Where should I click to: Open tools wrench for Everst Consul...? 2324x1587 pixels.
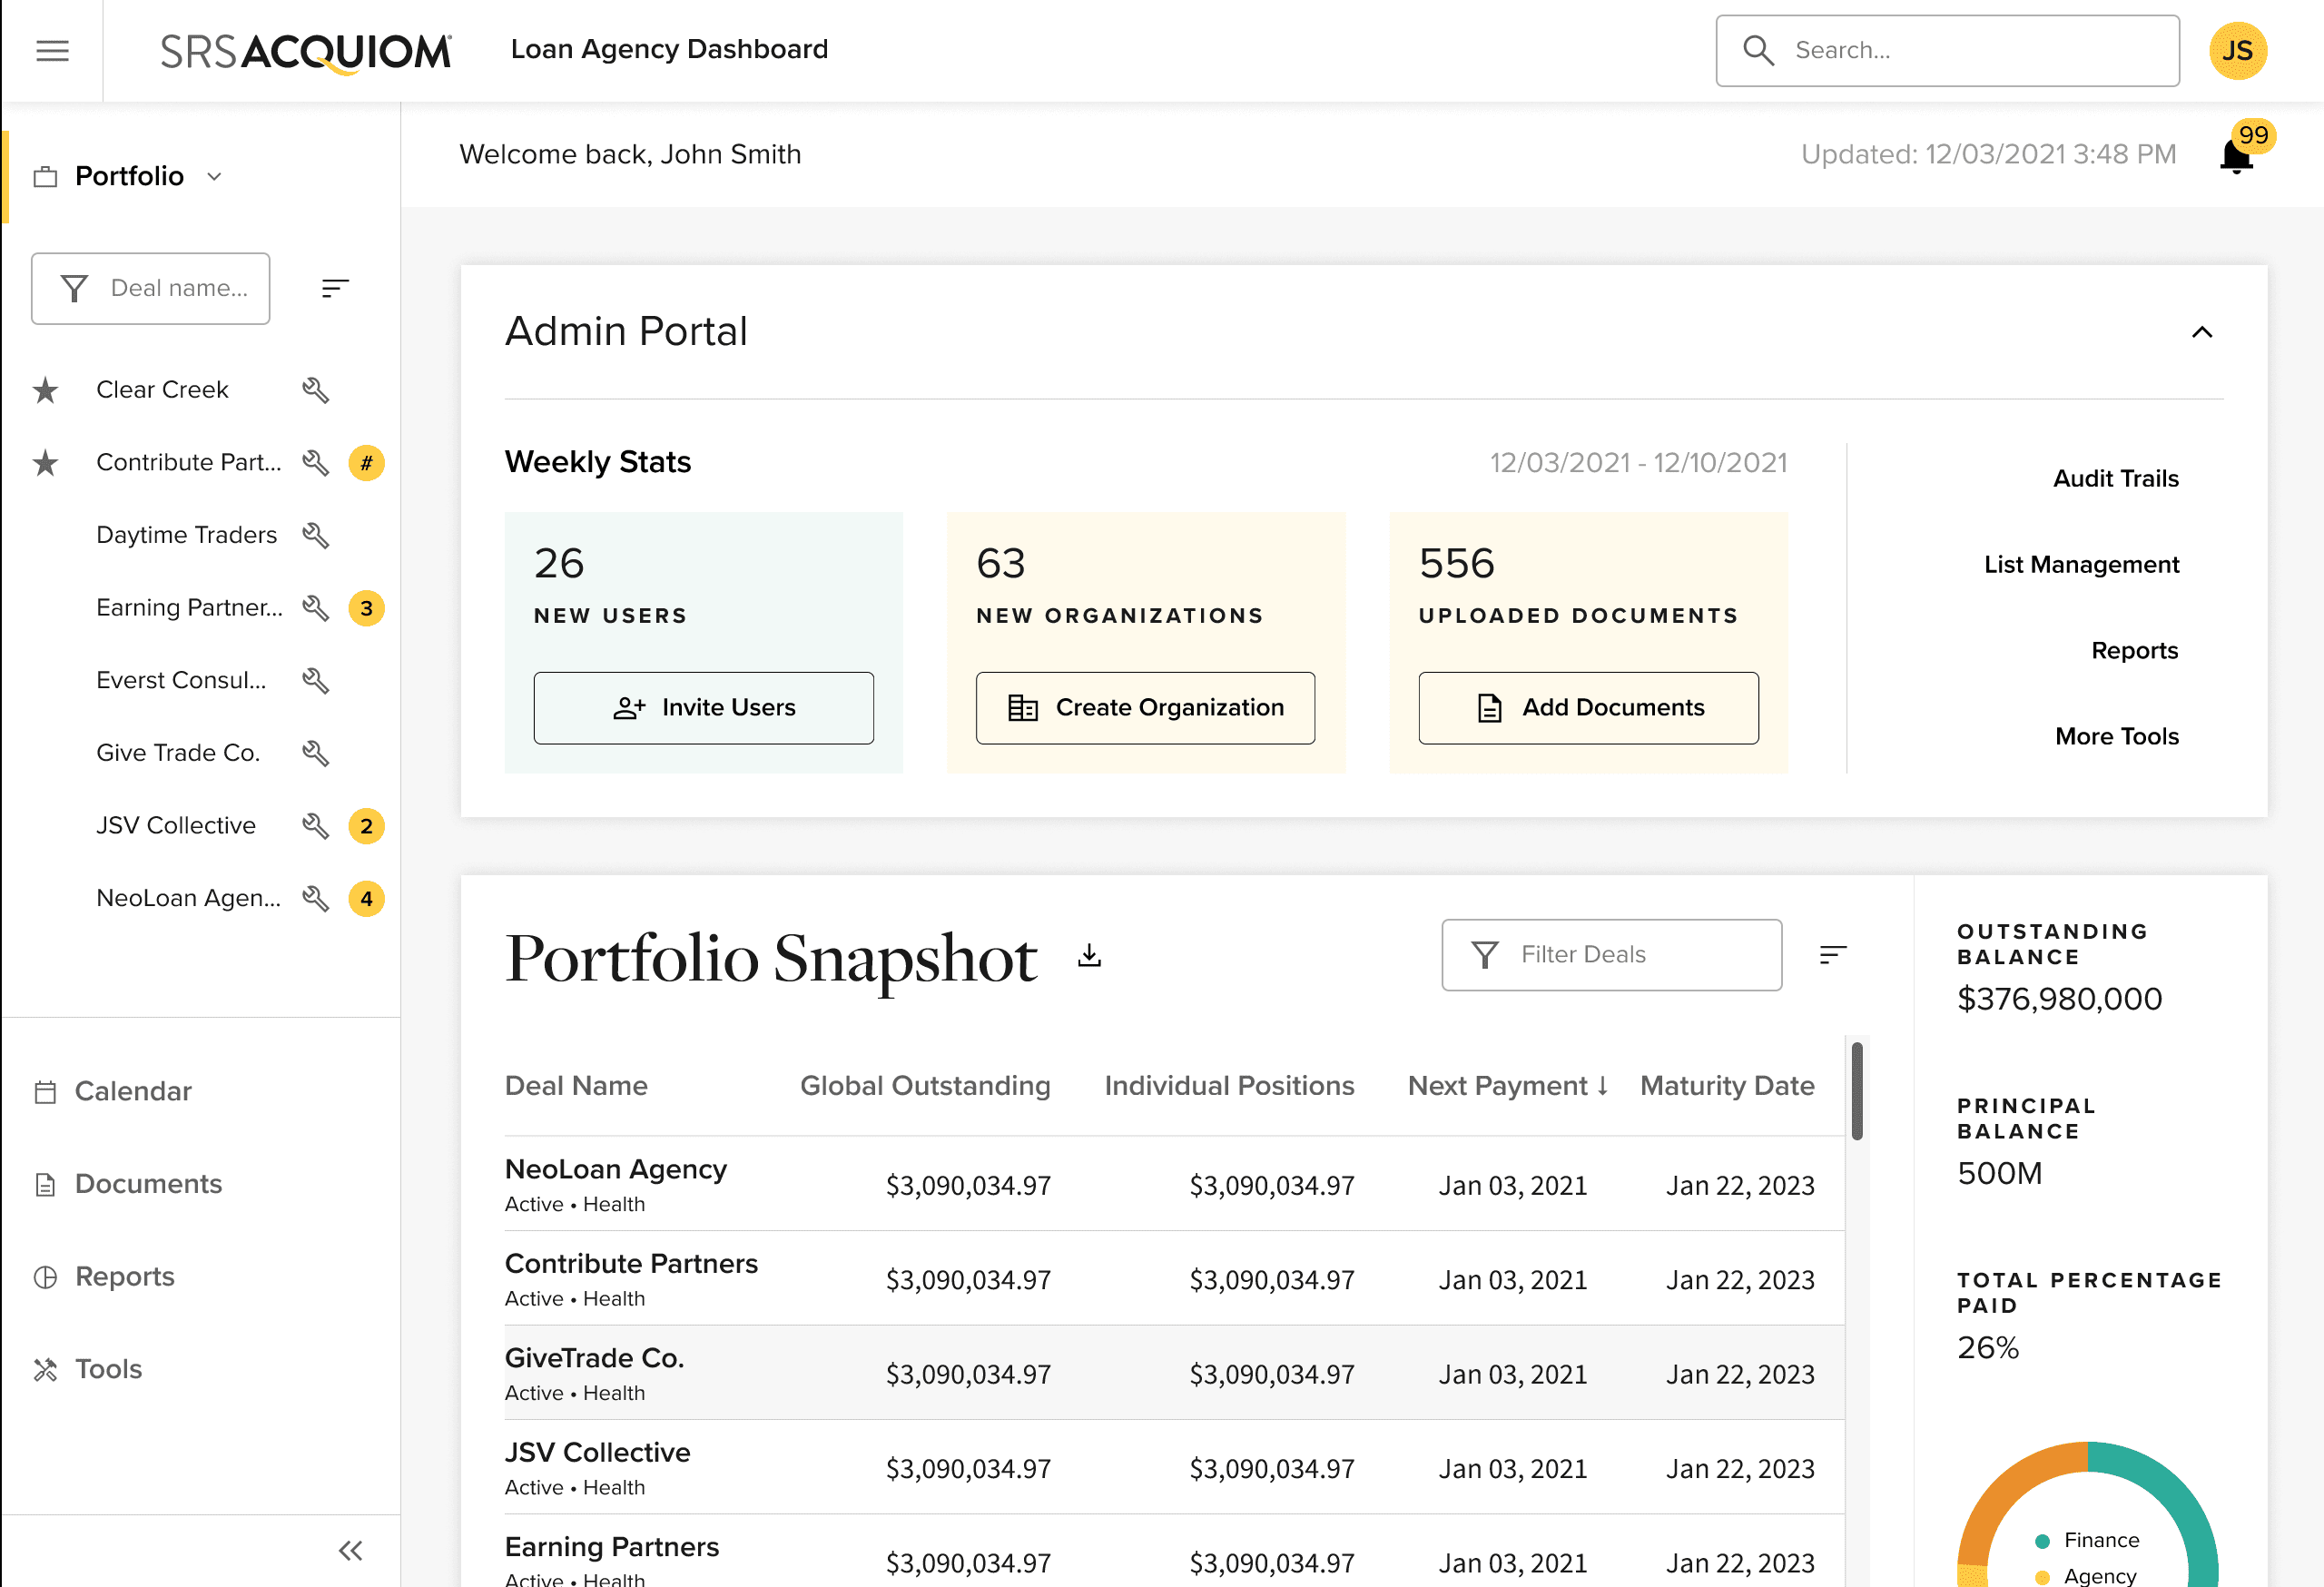316,681
